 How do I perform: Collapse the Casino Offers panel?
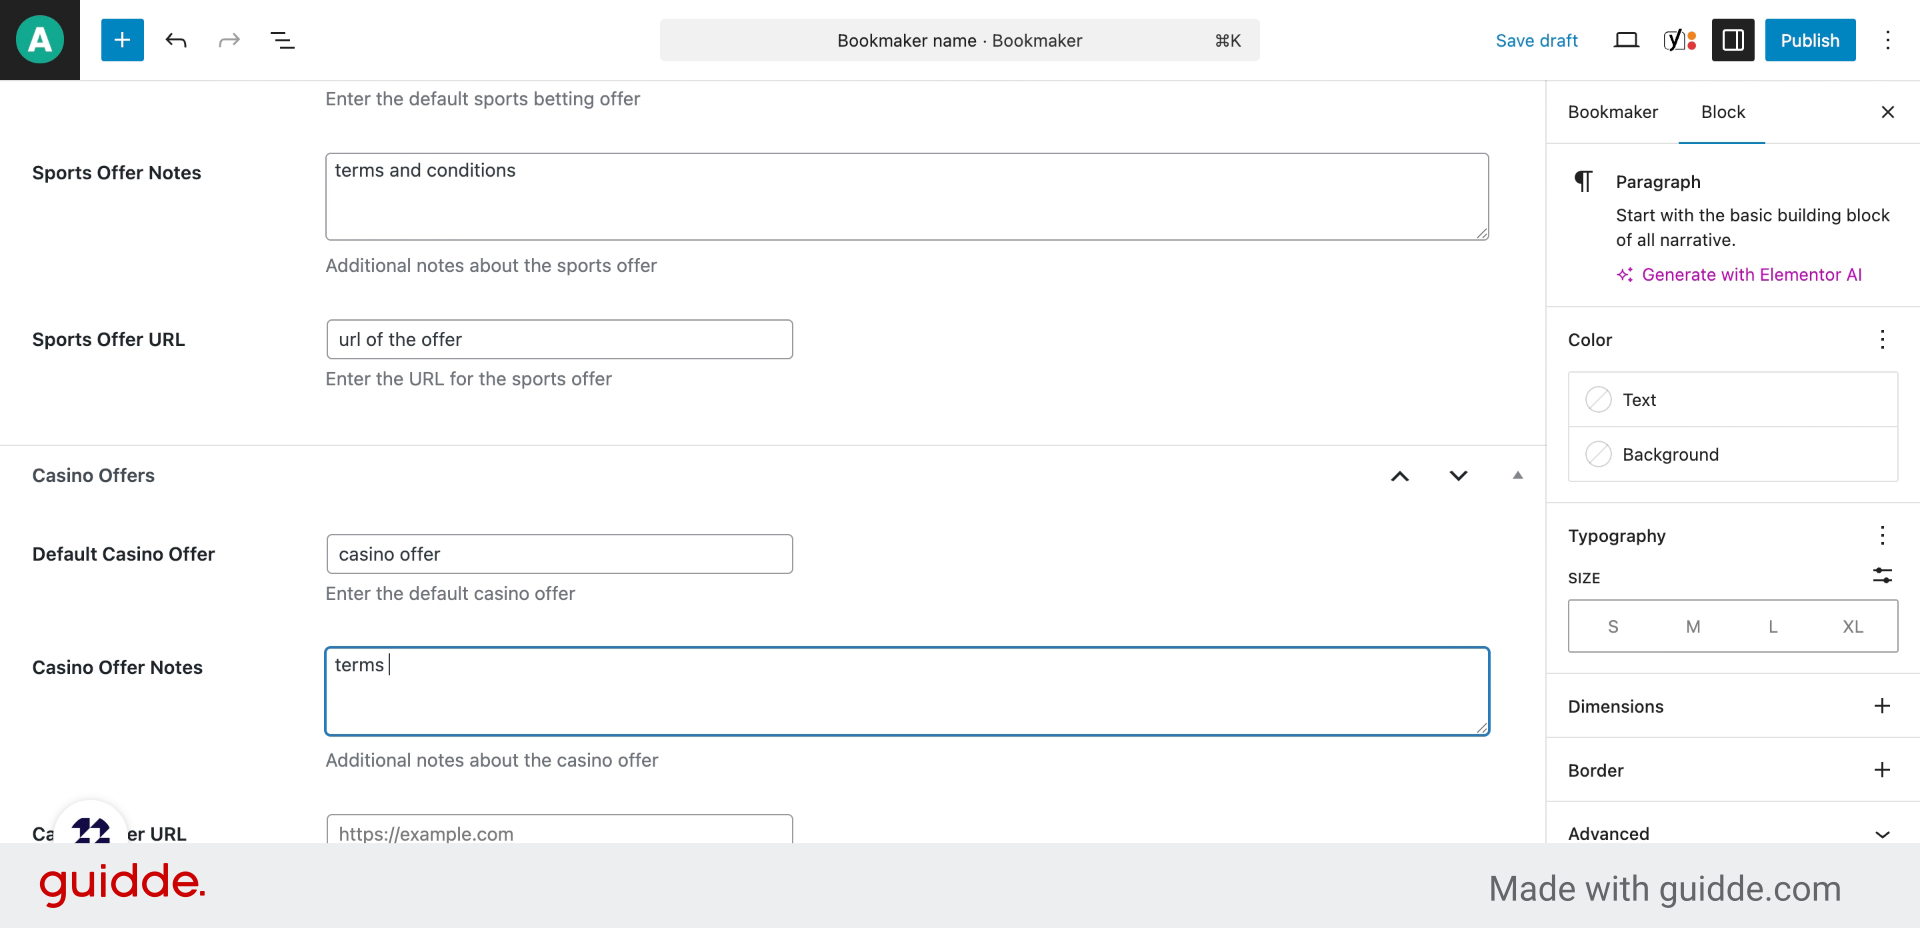(1517, 476)
